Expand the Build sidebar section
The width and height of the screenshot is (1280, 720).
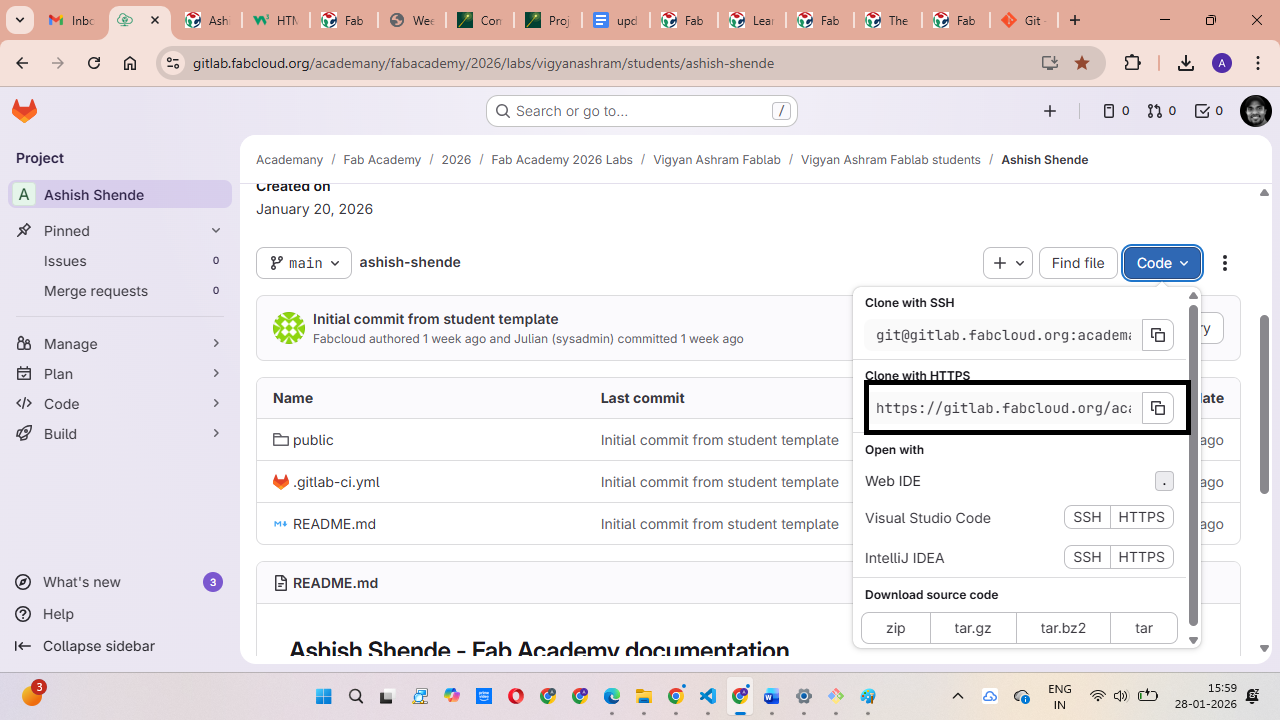120,434
